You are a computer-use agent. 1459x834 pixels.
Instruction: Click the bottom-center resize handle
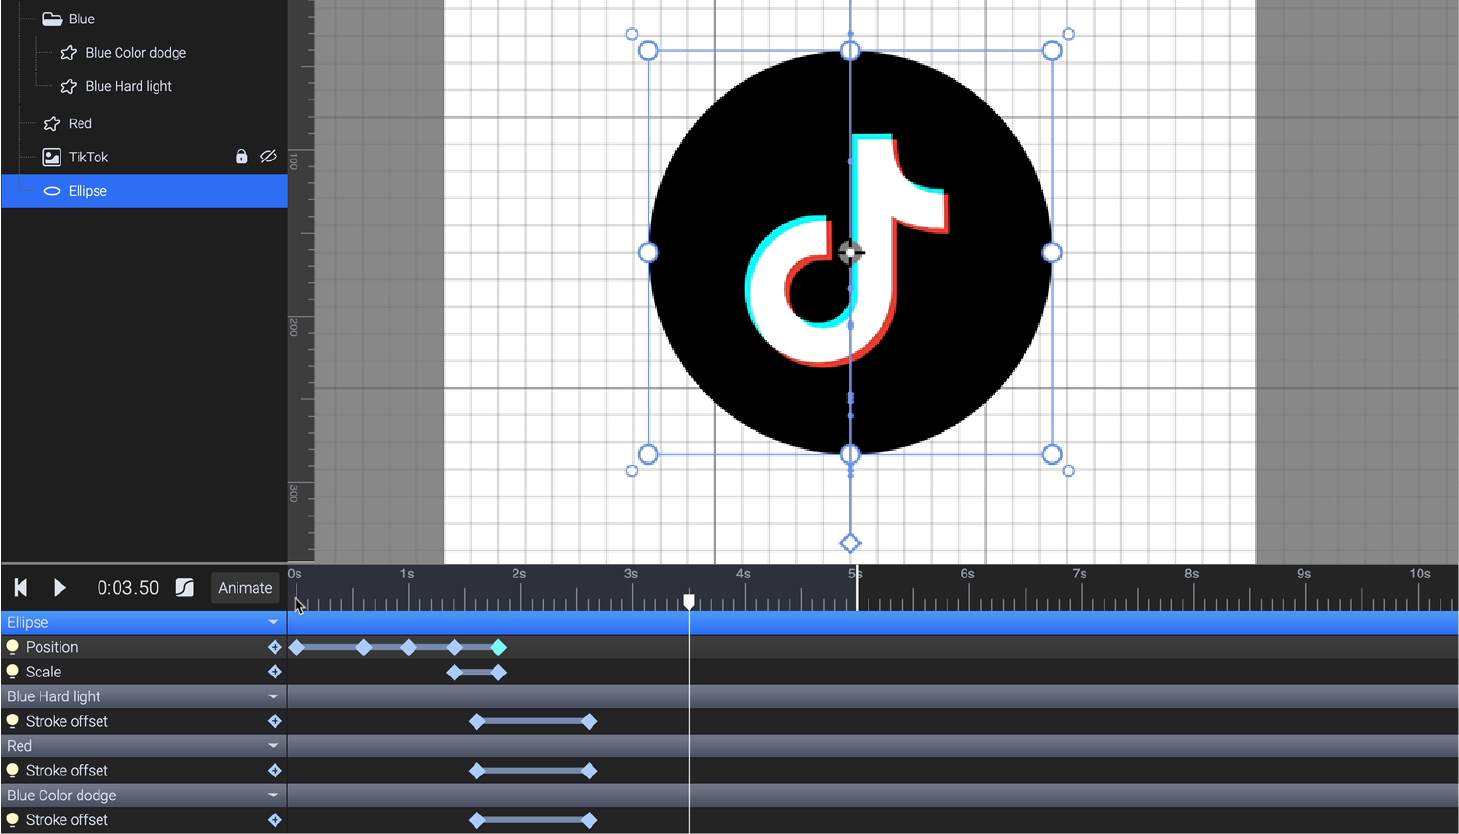click(850, 455)
